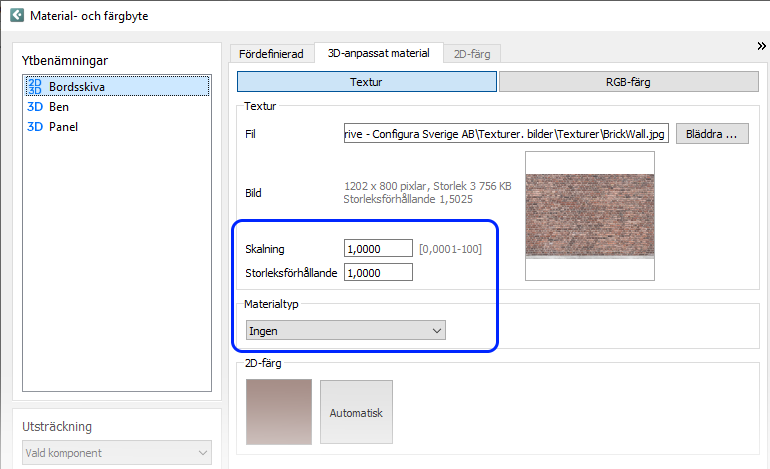Click the back arrow icon in title bar

(16, 15)
